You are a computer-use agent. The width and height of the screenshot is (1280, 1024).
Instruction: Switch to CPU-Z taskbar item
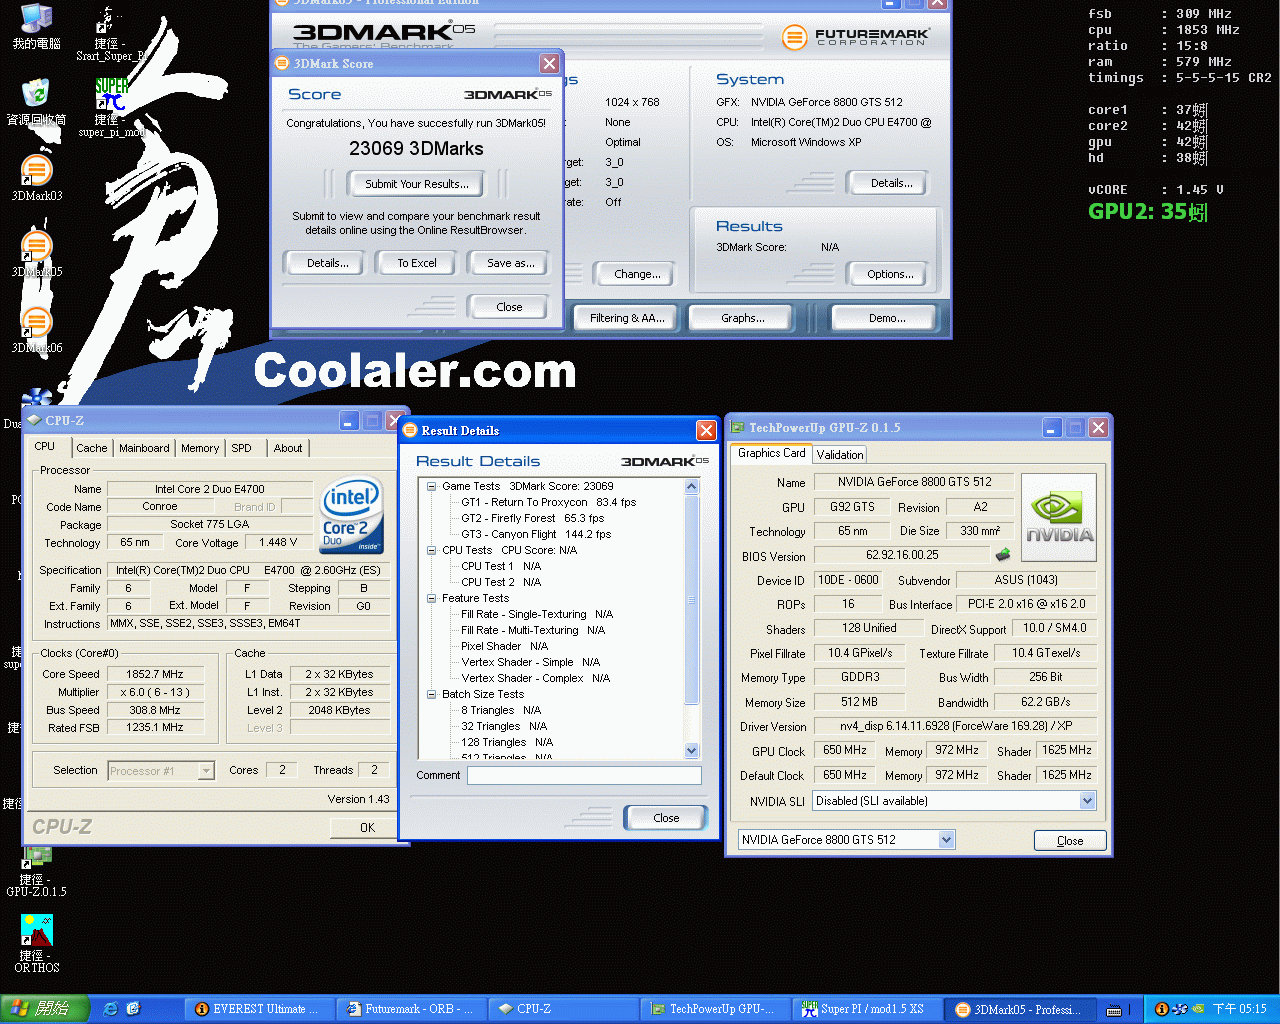[x=564, y=1009]
